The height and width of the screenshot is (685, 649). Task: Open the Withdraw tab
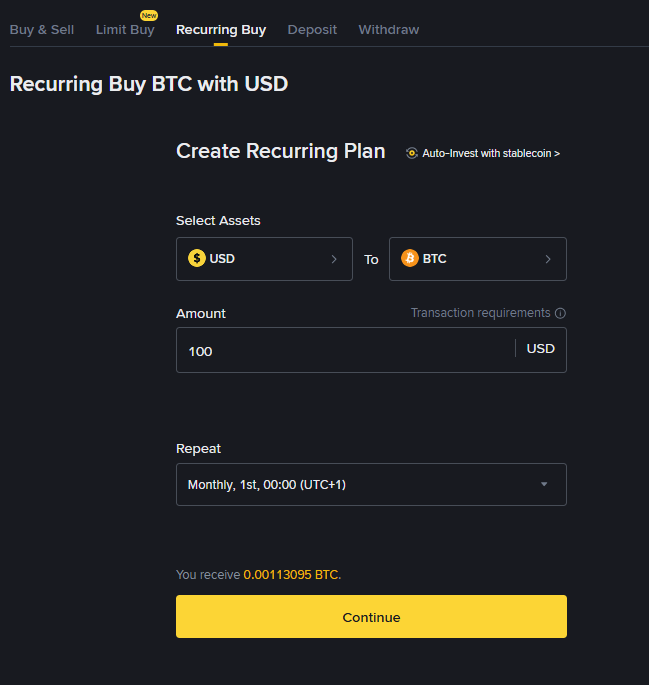(x=389, y=30)
